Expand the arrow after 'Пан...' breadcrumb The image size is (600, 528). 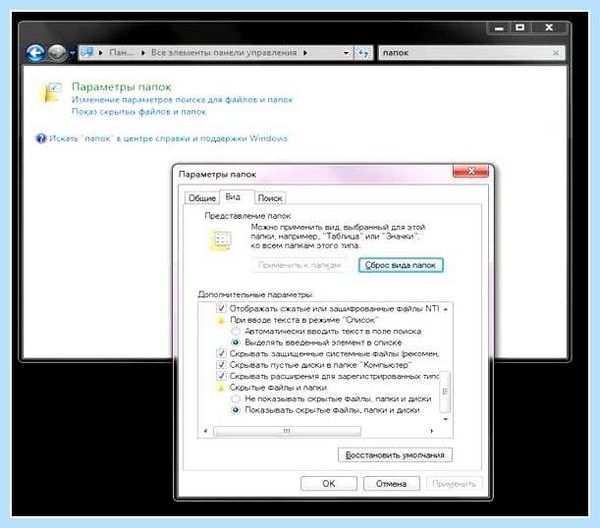click(143, 53)
